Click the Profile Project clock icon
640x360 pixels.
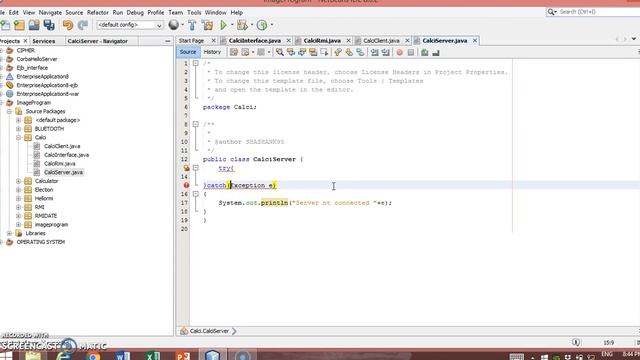262,25
